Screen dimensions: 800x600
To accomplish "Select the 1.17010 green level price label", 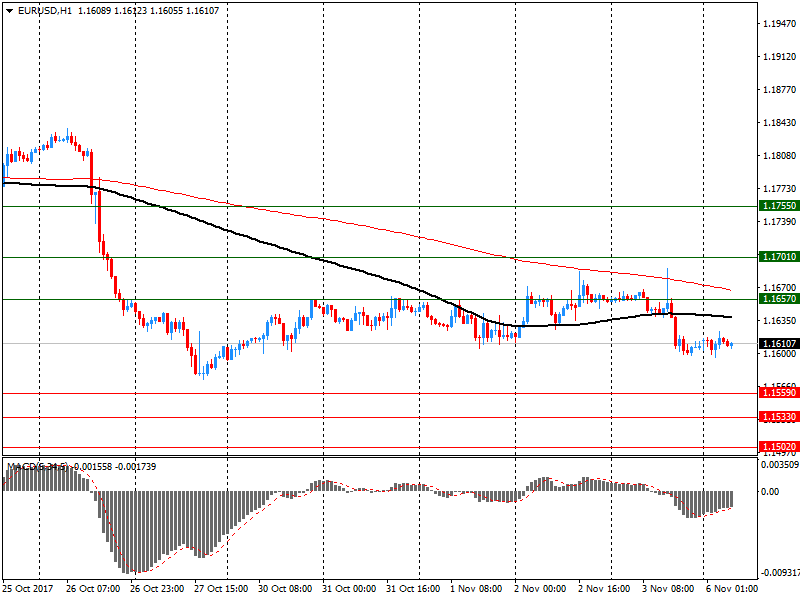I will tap(779, 257).
